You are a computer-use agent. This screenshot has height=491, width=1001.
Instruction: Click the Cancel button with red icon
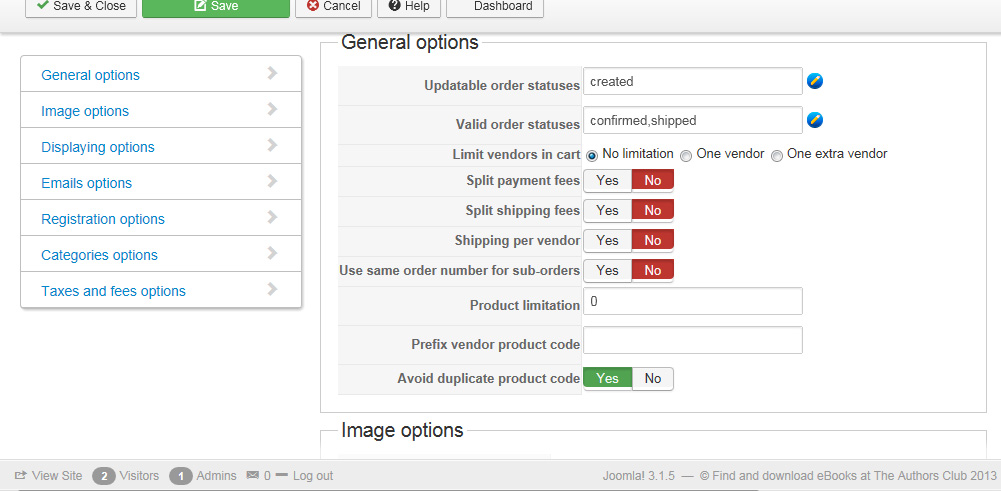(333, 6)
